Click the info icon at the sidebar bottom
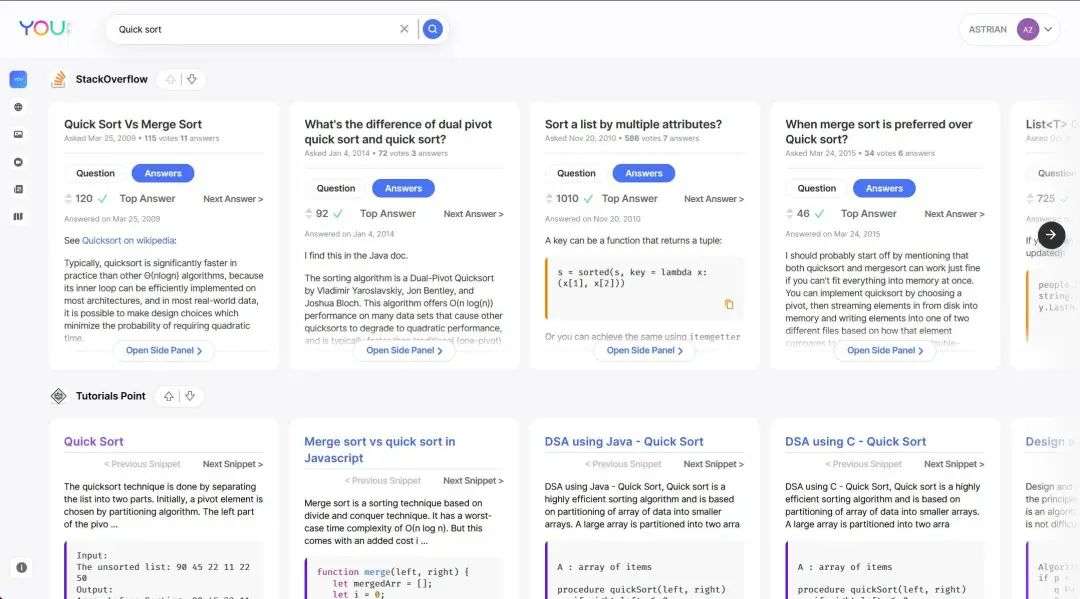 (x=21, y=568)
